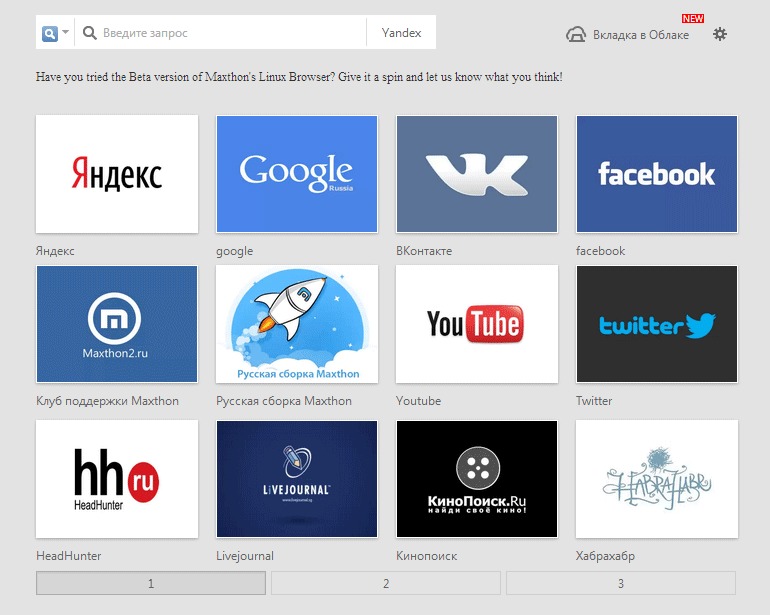Click the Maxthon Linux Browser beta announcement
Image resolution: width=770 pixels, height=615 pixels.
299,77
